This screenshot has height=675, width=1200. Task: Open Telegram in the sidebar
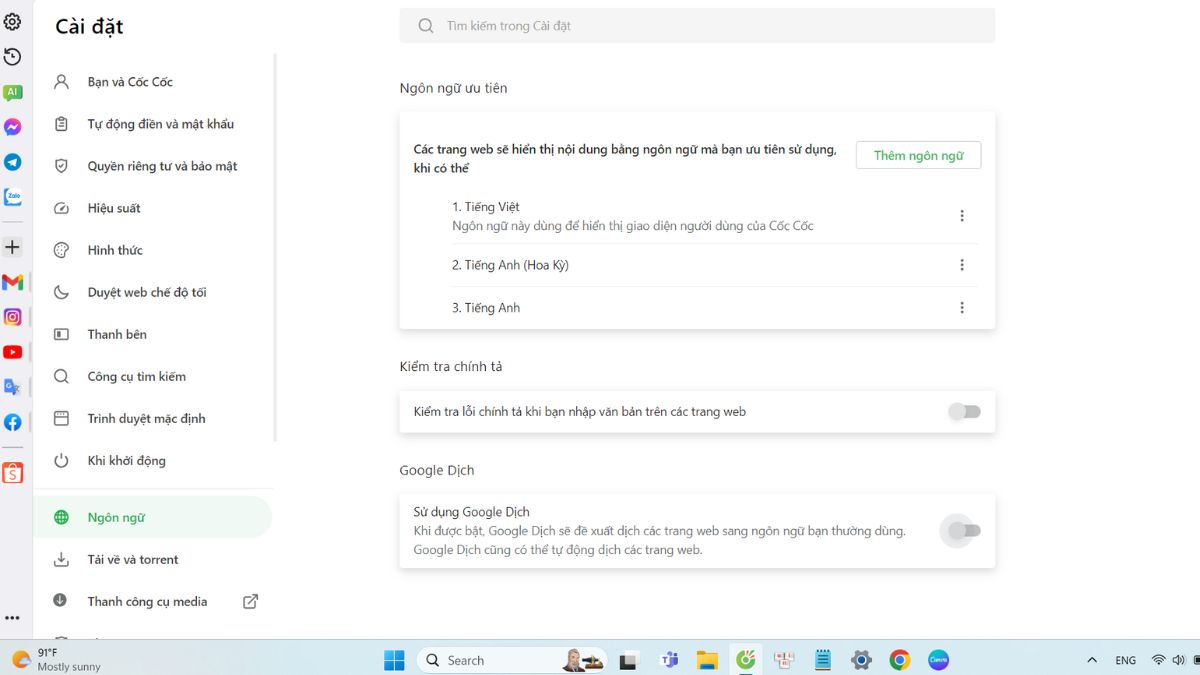12,162
